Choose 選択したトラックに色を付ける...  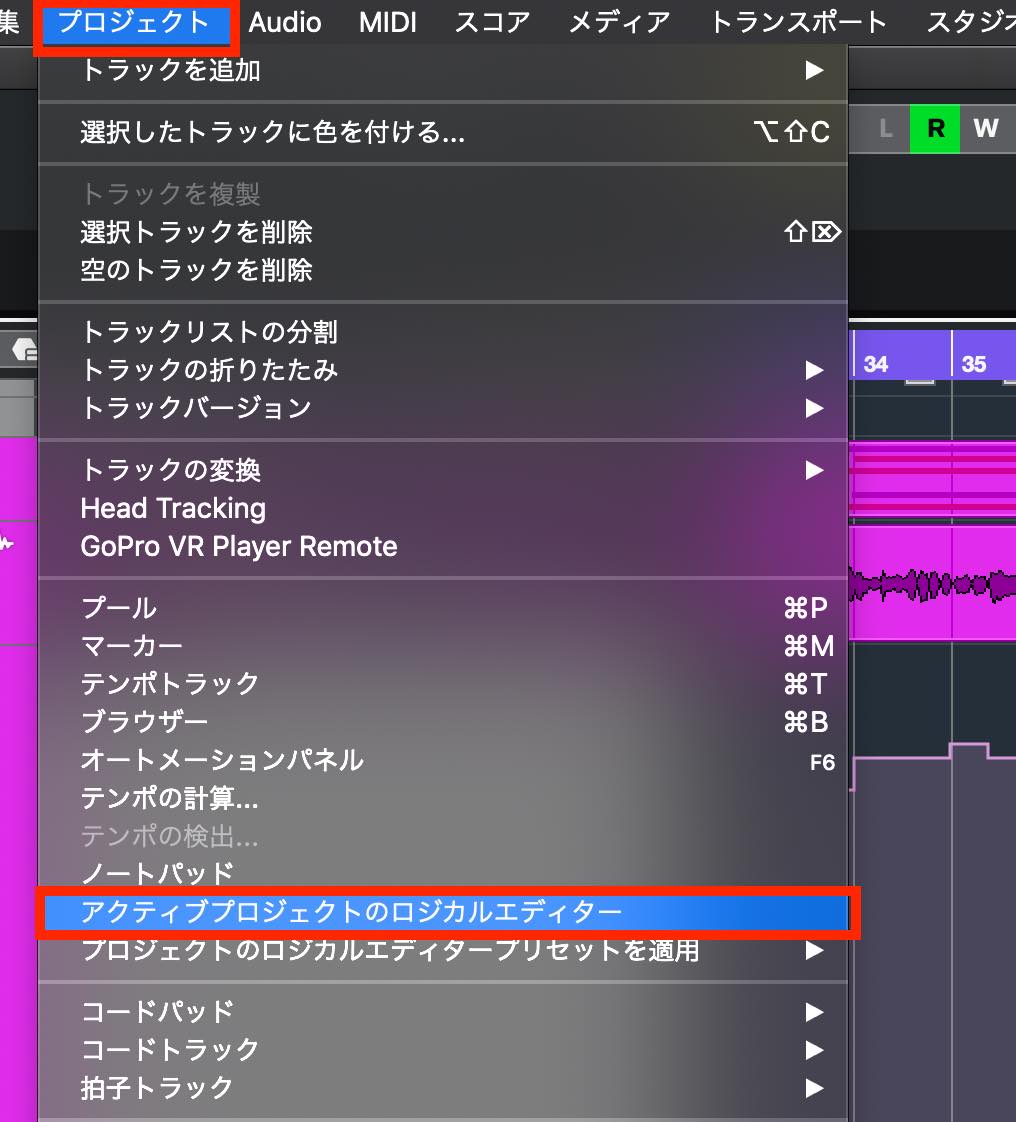point(443,132)
